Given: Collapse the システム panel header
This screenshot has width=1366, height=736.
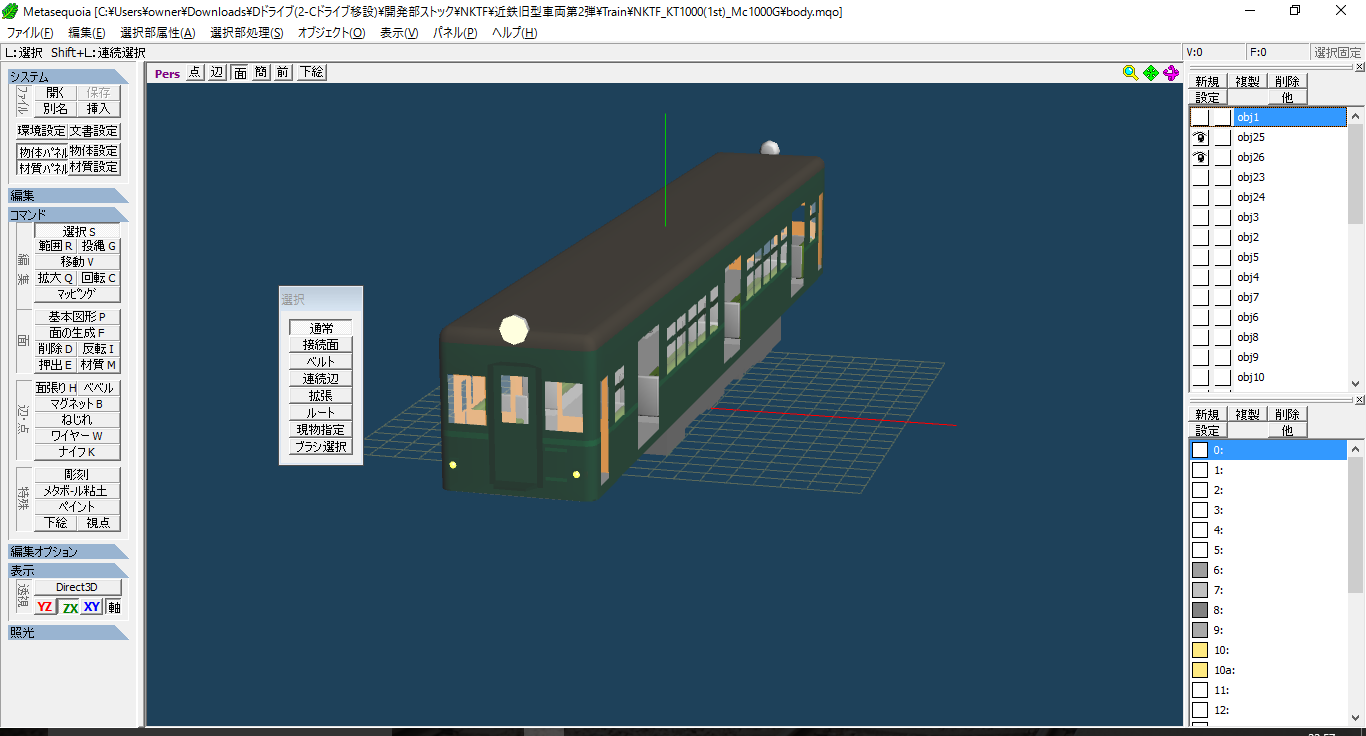Looking at the screenshot, I should [x=68, y=77].
